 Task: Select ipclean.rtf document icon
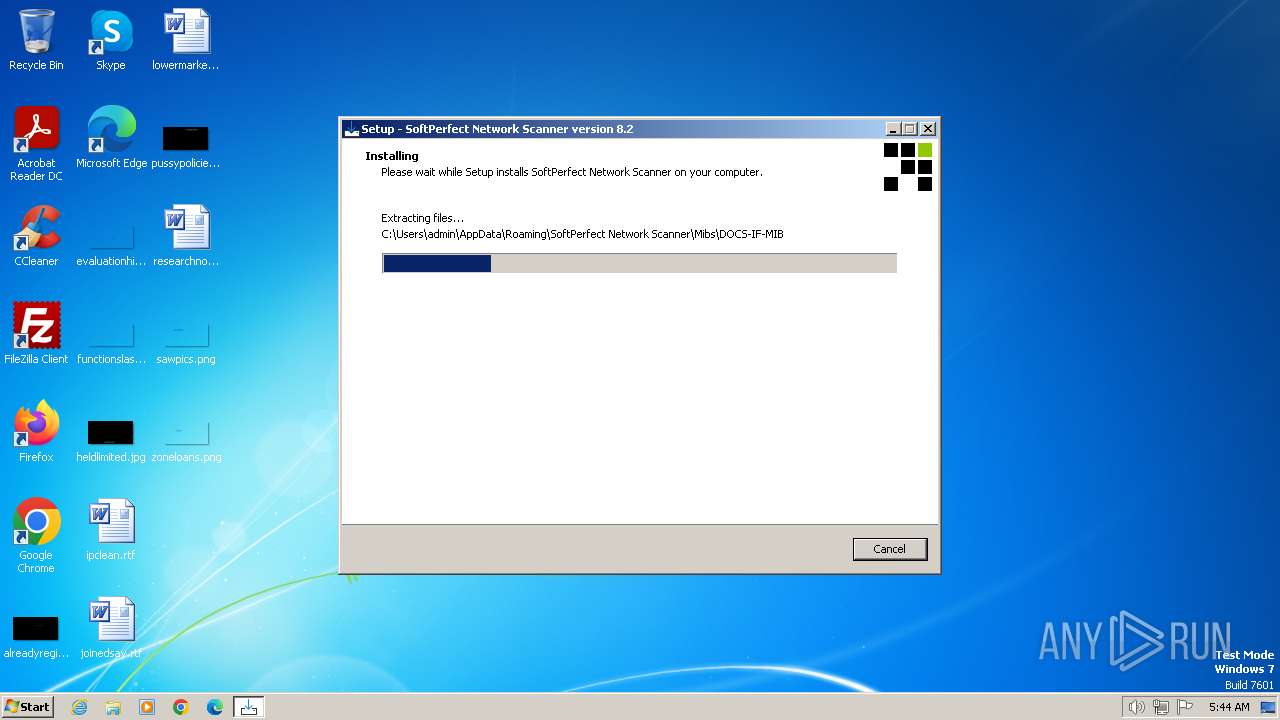click(x=111, y=530)
